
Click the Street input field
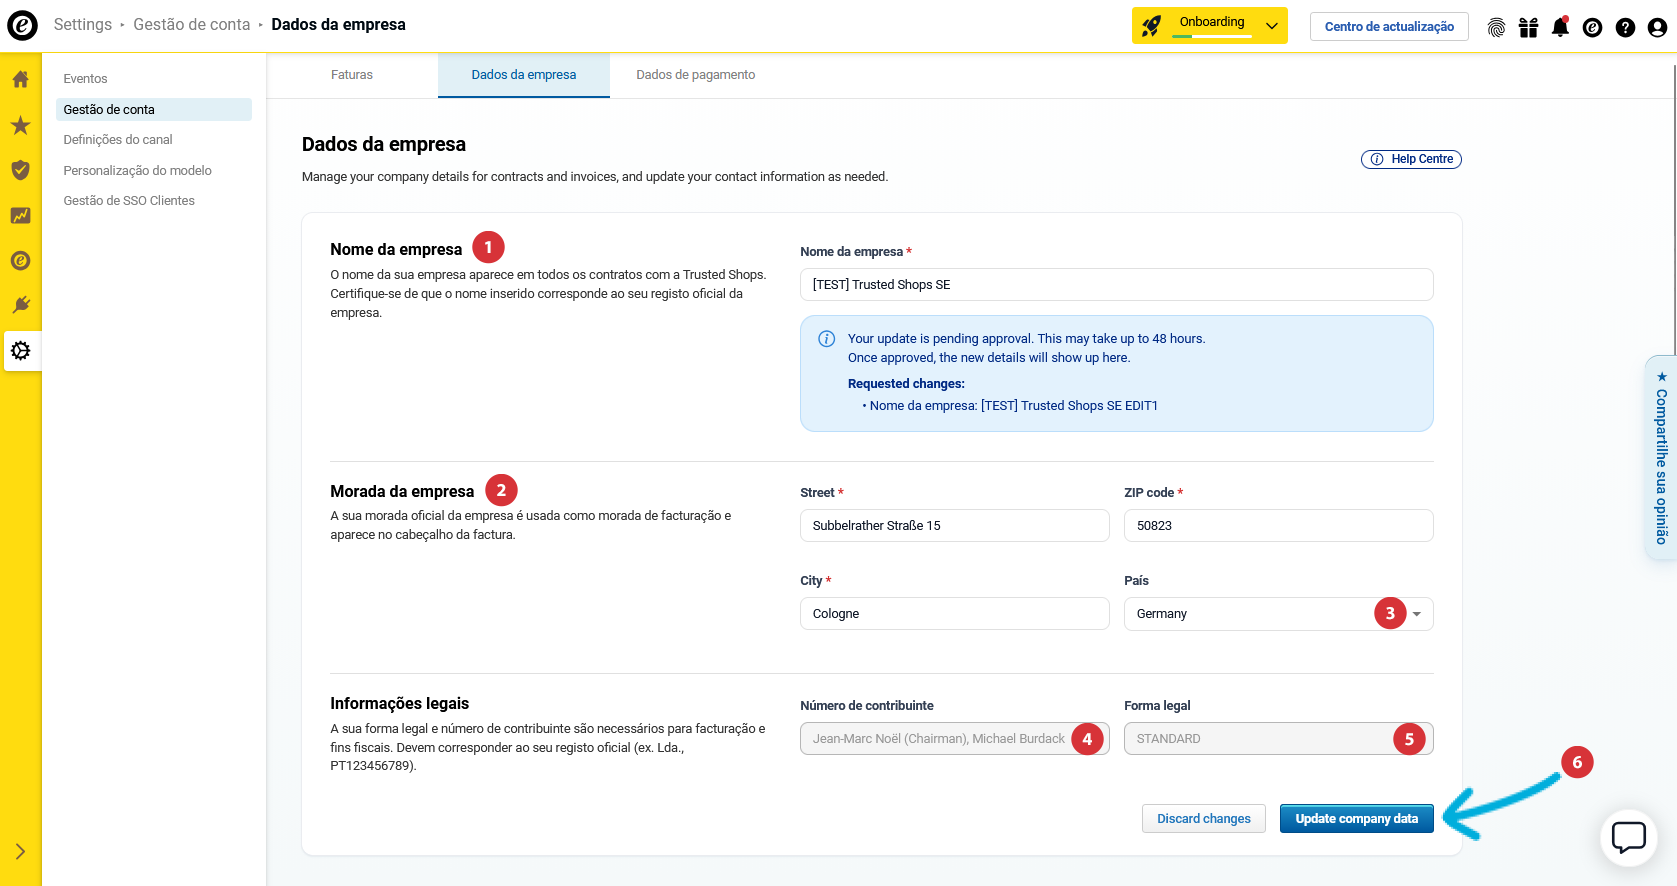point(954,526)
